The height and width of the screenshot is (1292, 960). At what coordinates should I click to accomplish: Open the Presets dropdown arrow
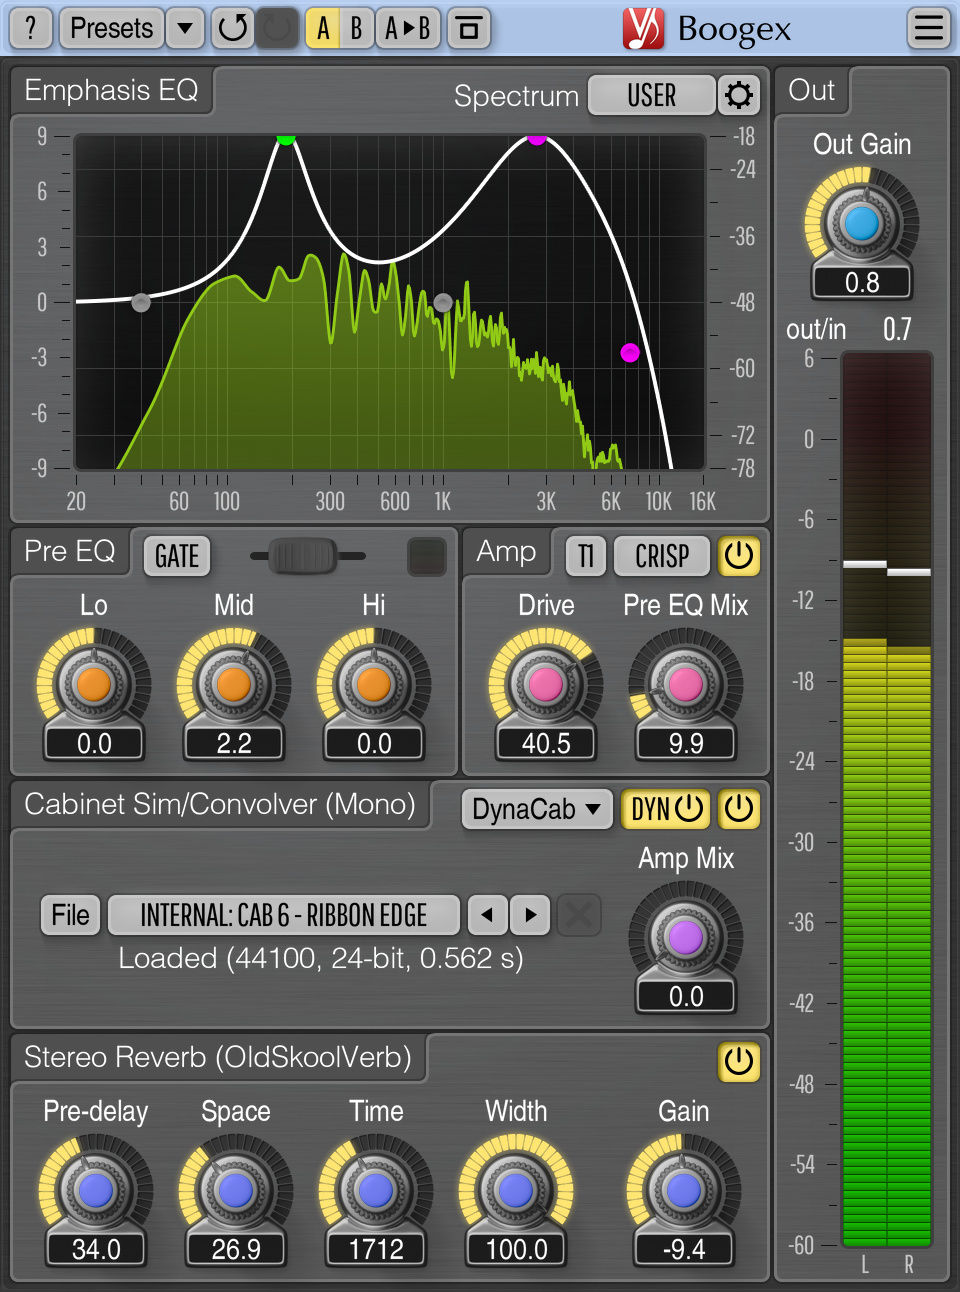pyautogui.click(x=185, y=28)
